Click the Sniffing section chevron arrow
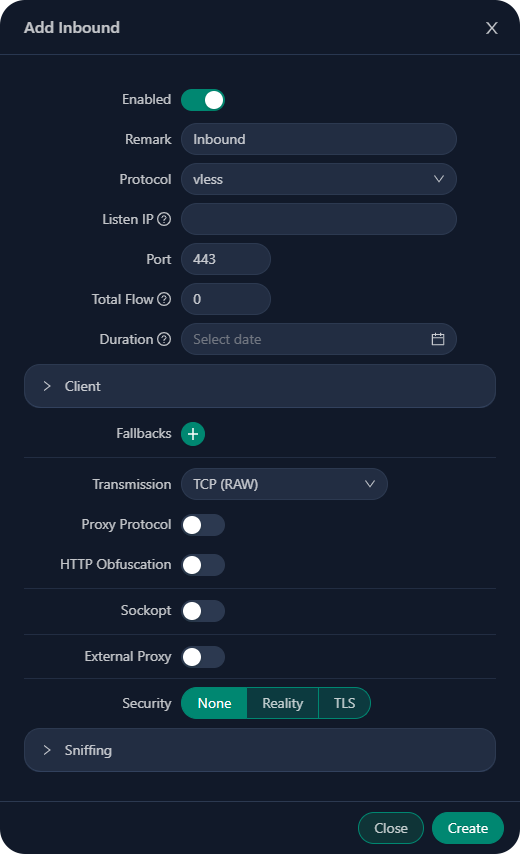Viewport: 520px width, 854px height. (47, 749)
